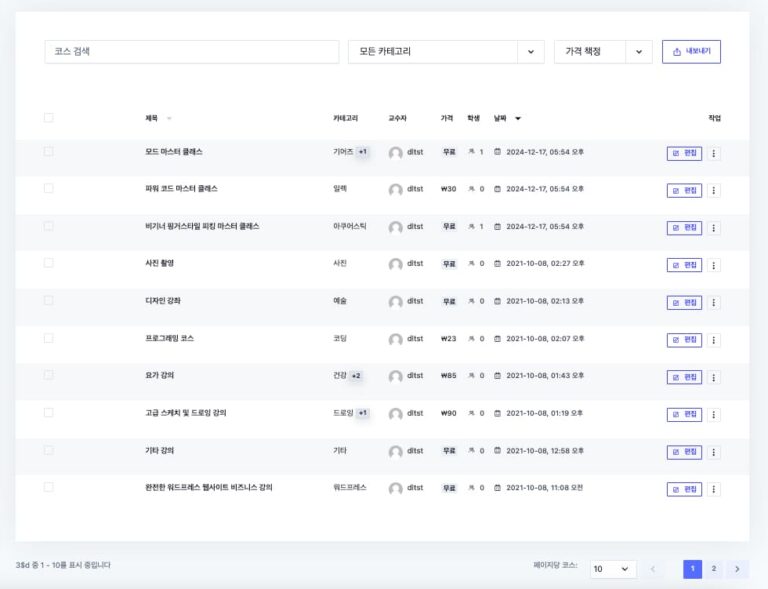Click the 내보내기 export button

pos(691,52)
